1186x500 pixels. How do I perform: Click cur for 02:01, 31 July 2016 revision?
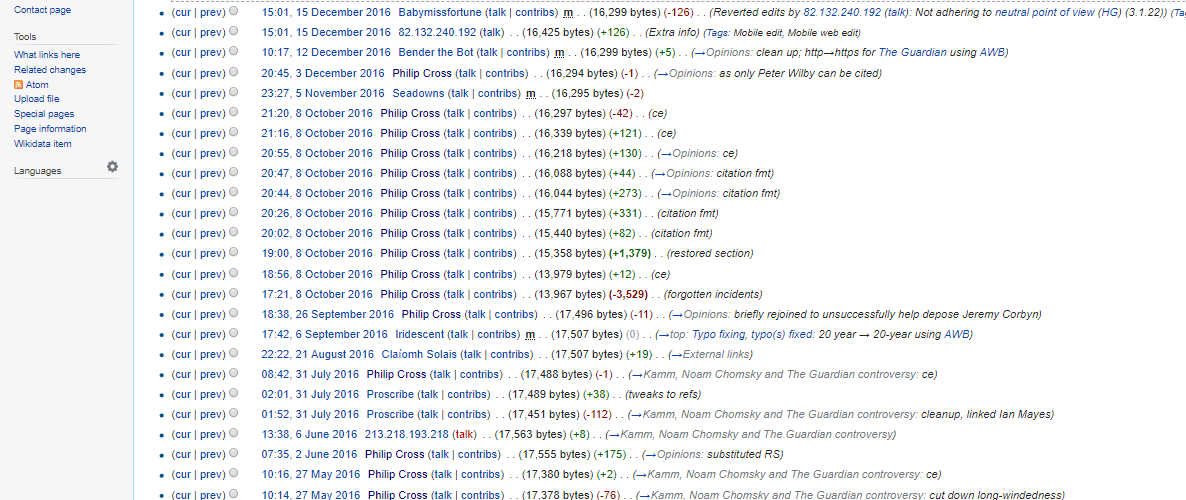click(181, 394)
